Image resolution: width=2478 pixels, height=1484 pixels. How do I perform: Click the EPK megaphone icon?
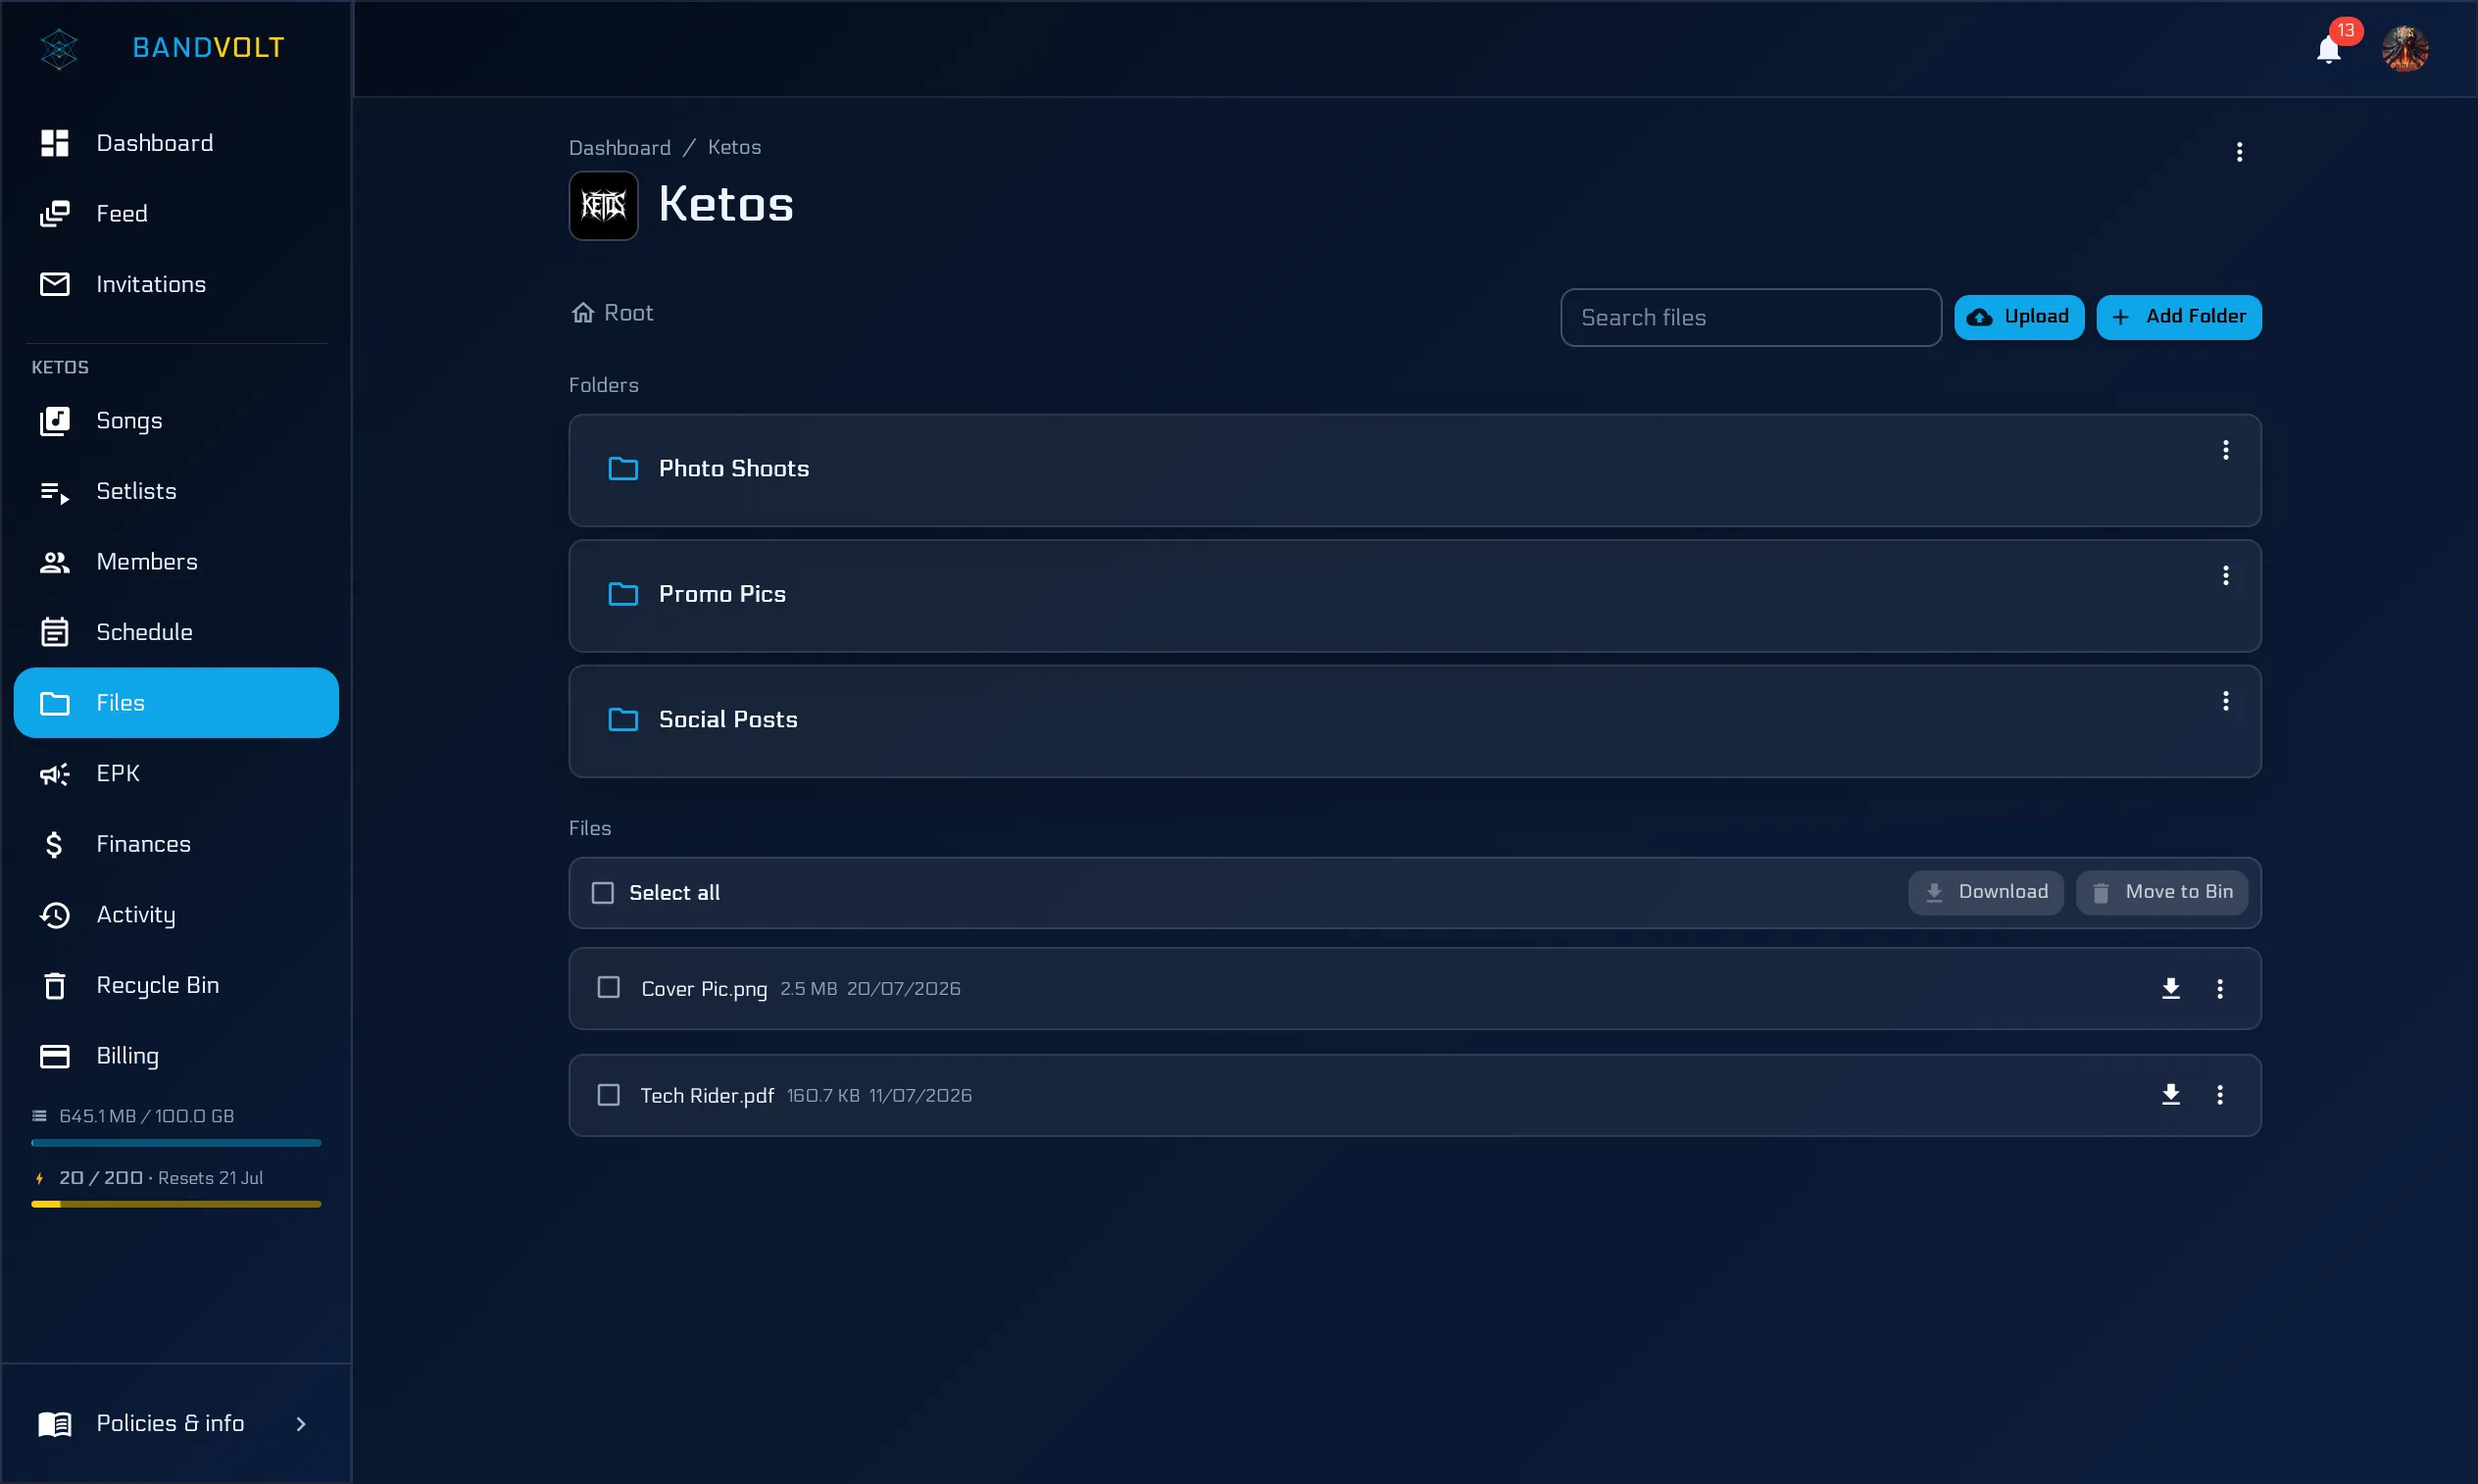click(x=55, y=774)
